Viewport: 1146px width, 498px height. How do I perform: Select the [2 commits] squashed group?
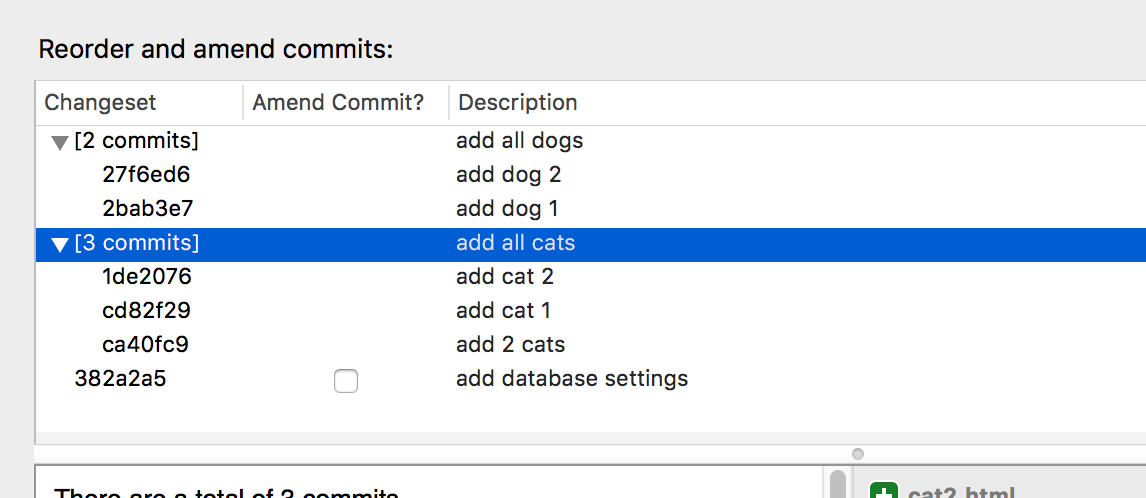pyautogui.click(x=136, y=141)
